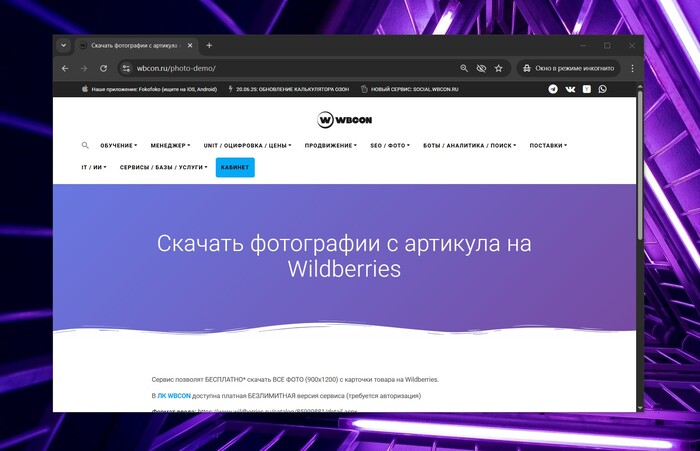Open tab search dropdown arrow
Image resolution: width=700 pixels, height=451 pixels.
pos(64,46)
